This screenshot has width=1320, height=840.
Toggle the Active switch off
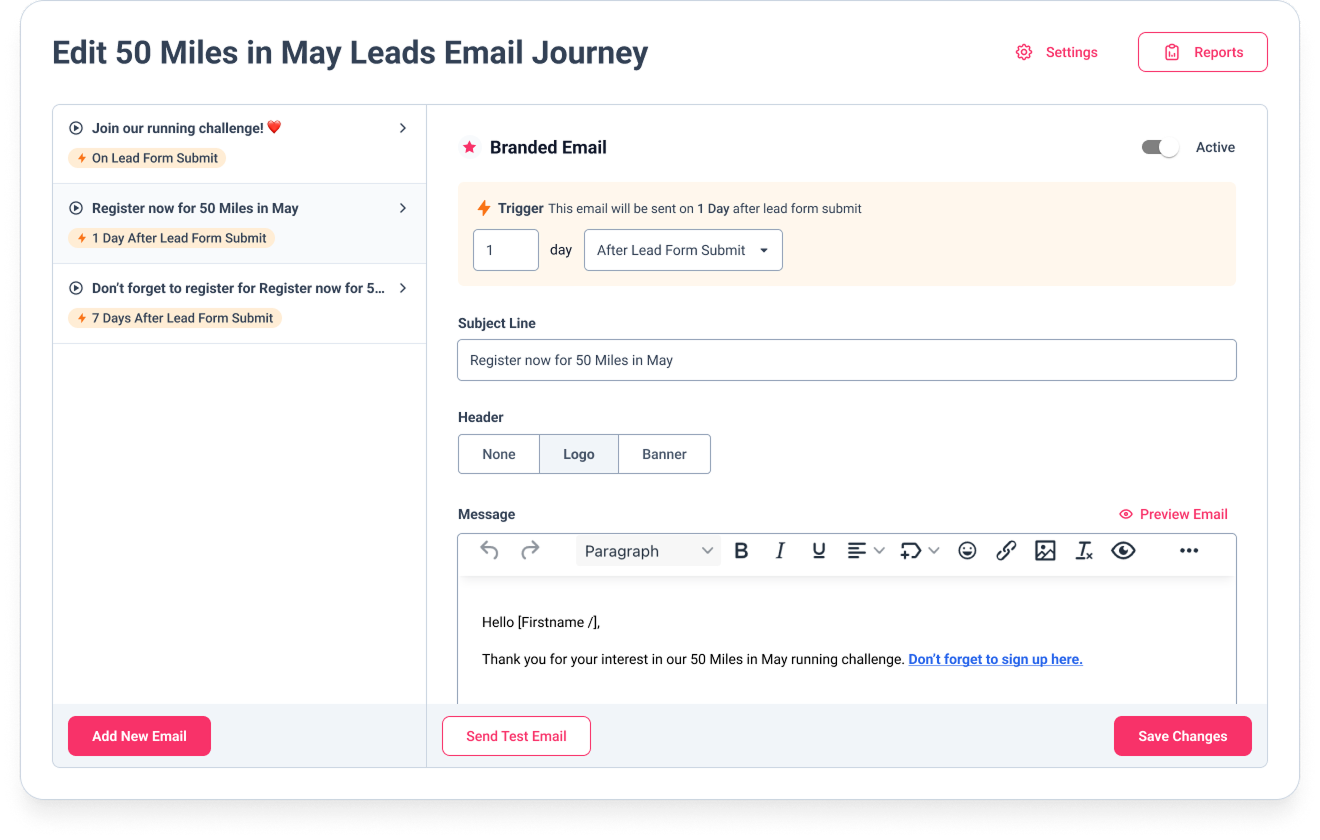click(x=1161, y=148)
